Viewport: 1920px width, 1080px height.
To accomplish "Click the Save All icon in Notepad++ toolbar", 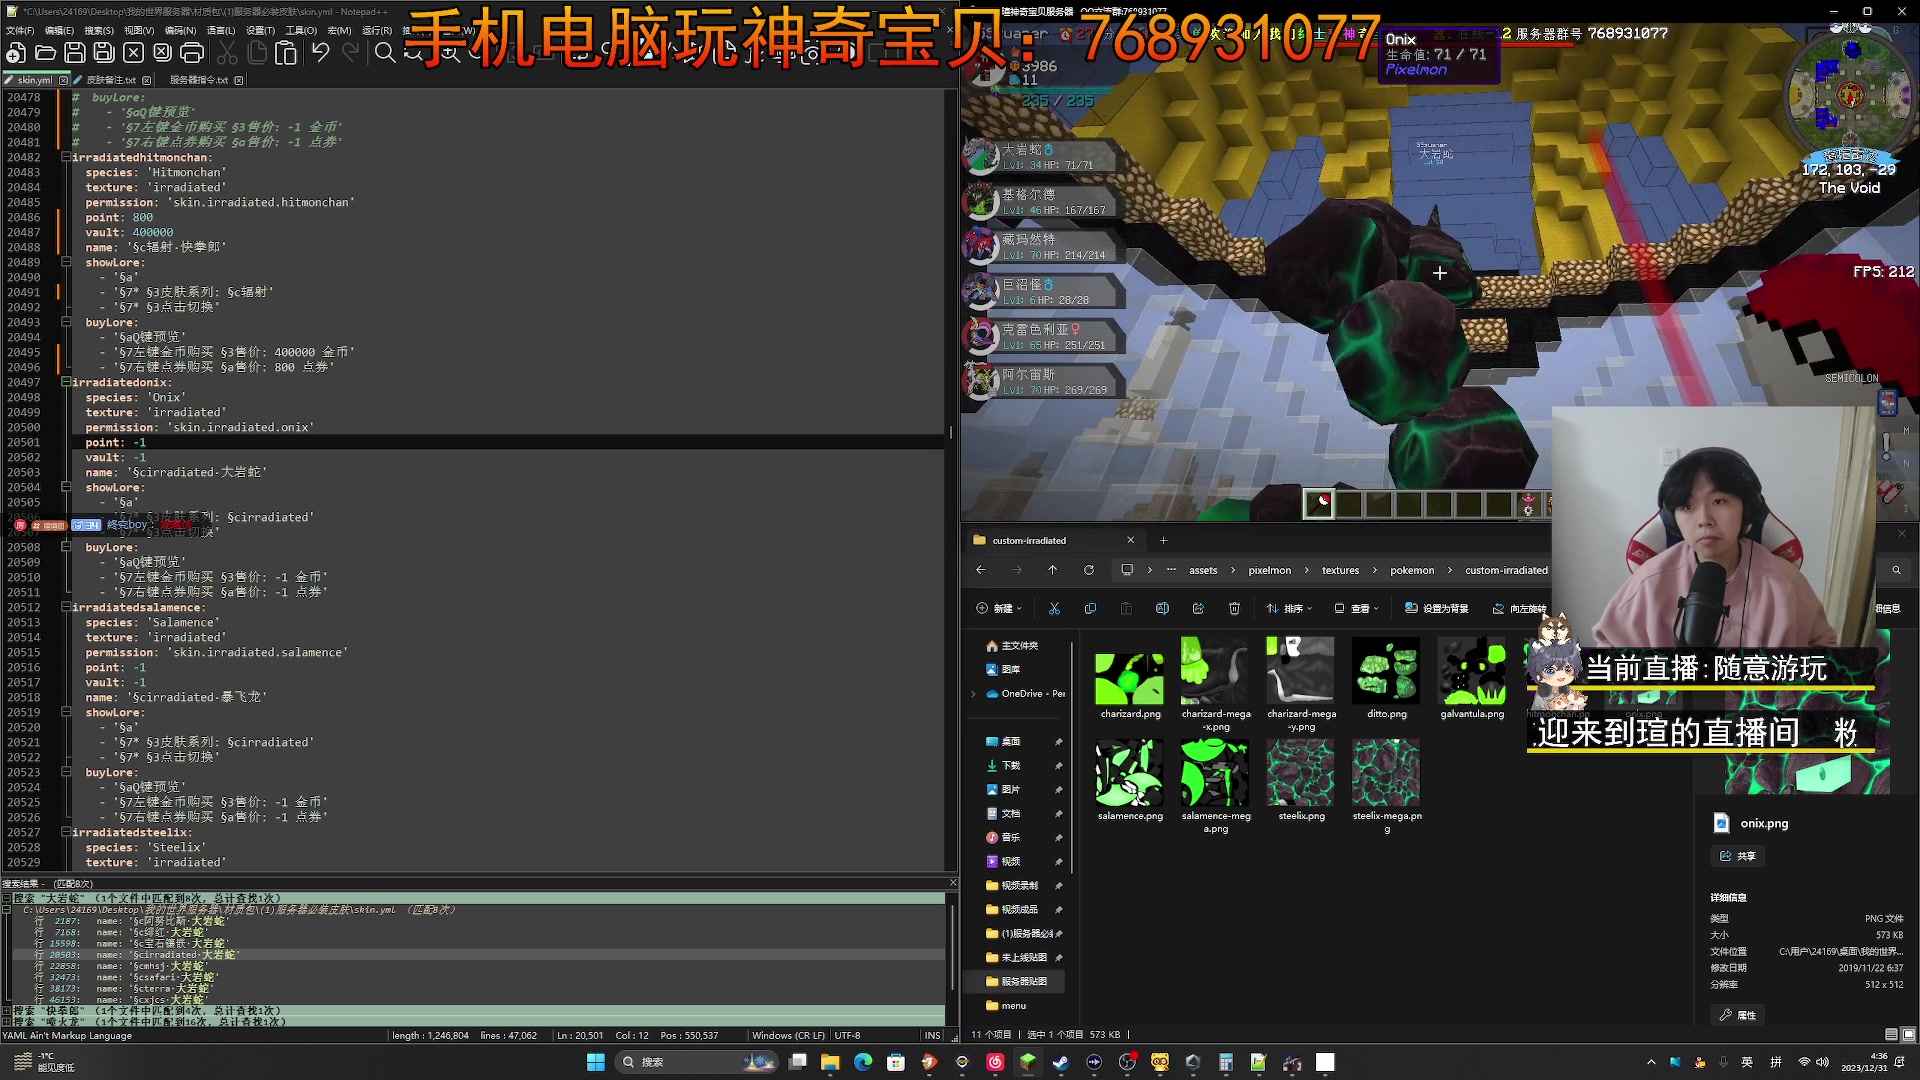I will pos(104,53).
